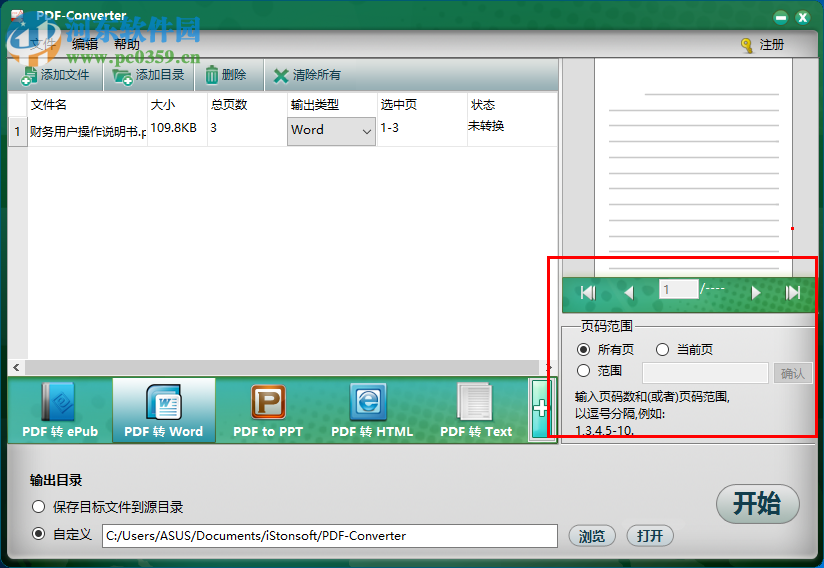Click the 添加目录 add folder button
Screen dimensions: 824x568
pyautogui.click(x=149, y=76)
